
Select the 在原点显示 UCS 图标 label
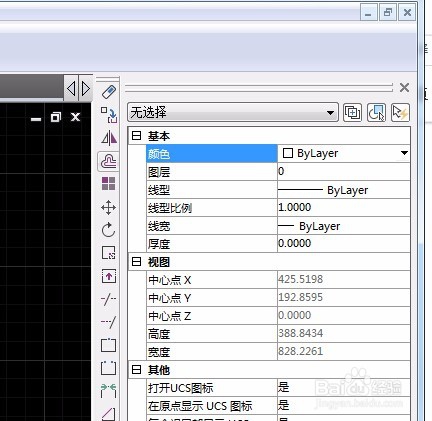pyautogui.click(x=200, y=406)
